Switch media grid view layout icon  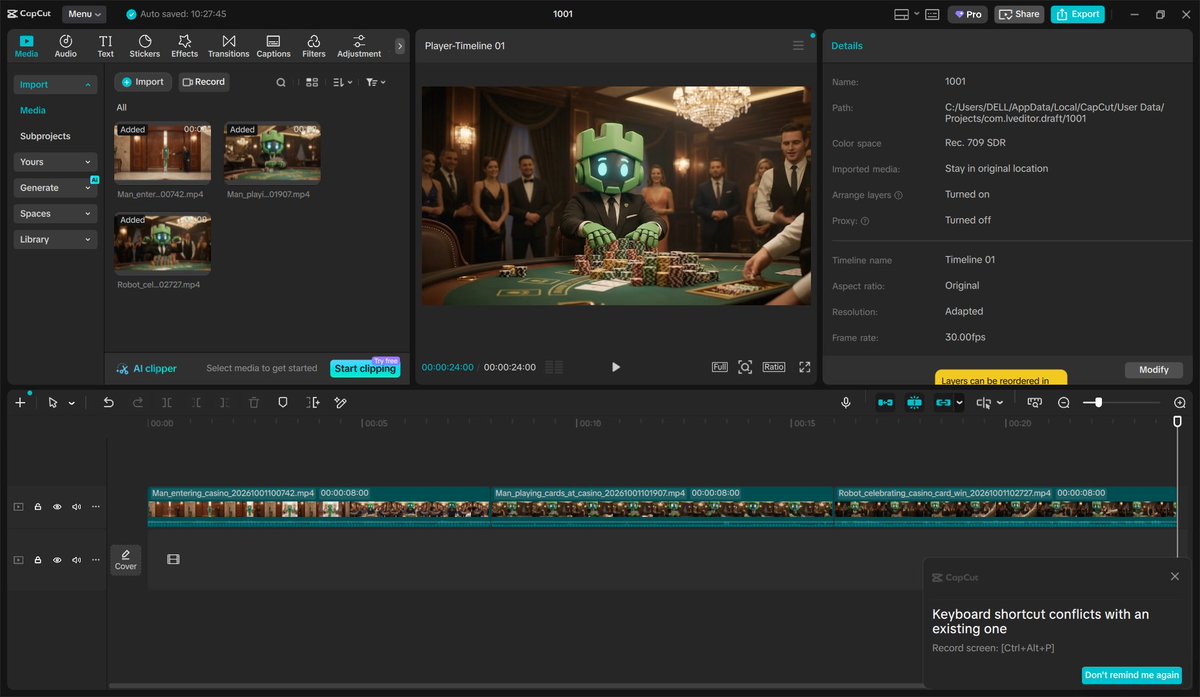pos(312,82)
